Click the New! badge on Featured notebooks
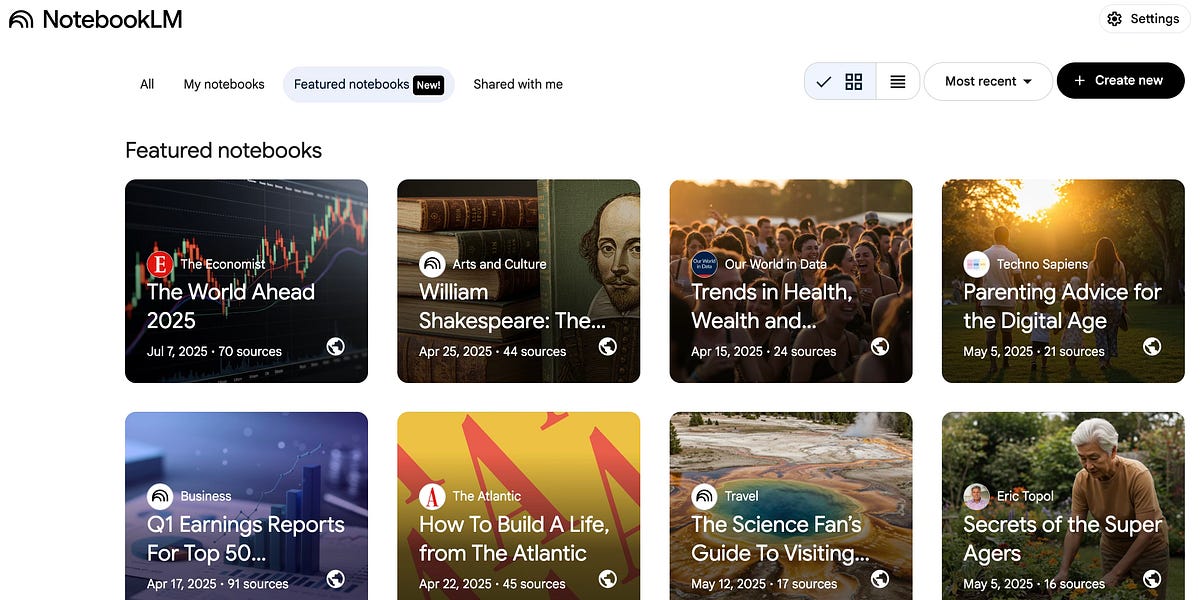Screen dimensions: 1200x600 tap(429, 85)
